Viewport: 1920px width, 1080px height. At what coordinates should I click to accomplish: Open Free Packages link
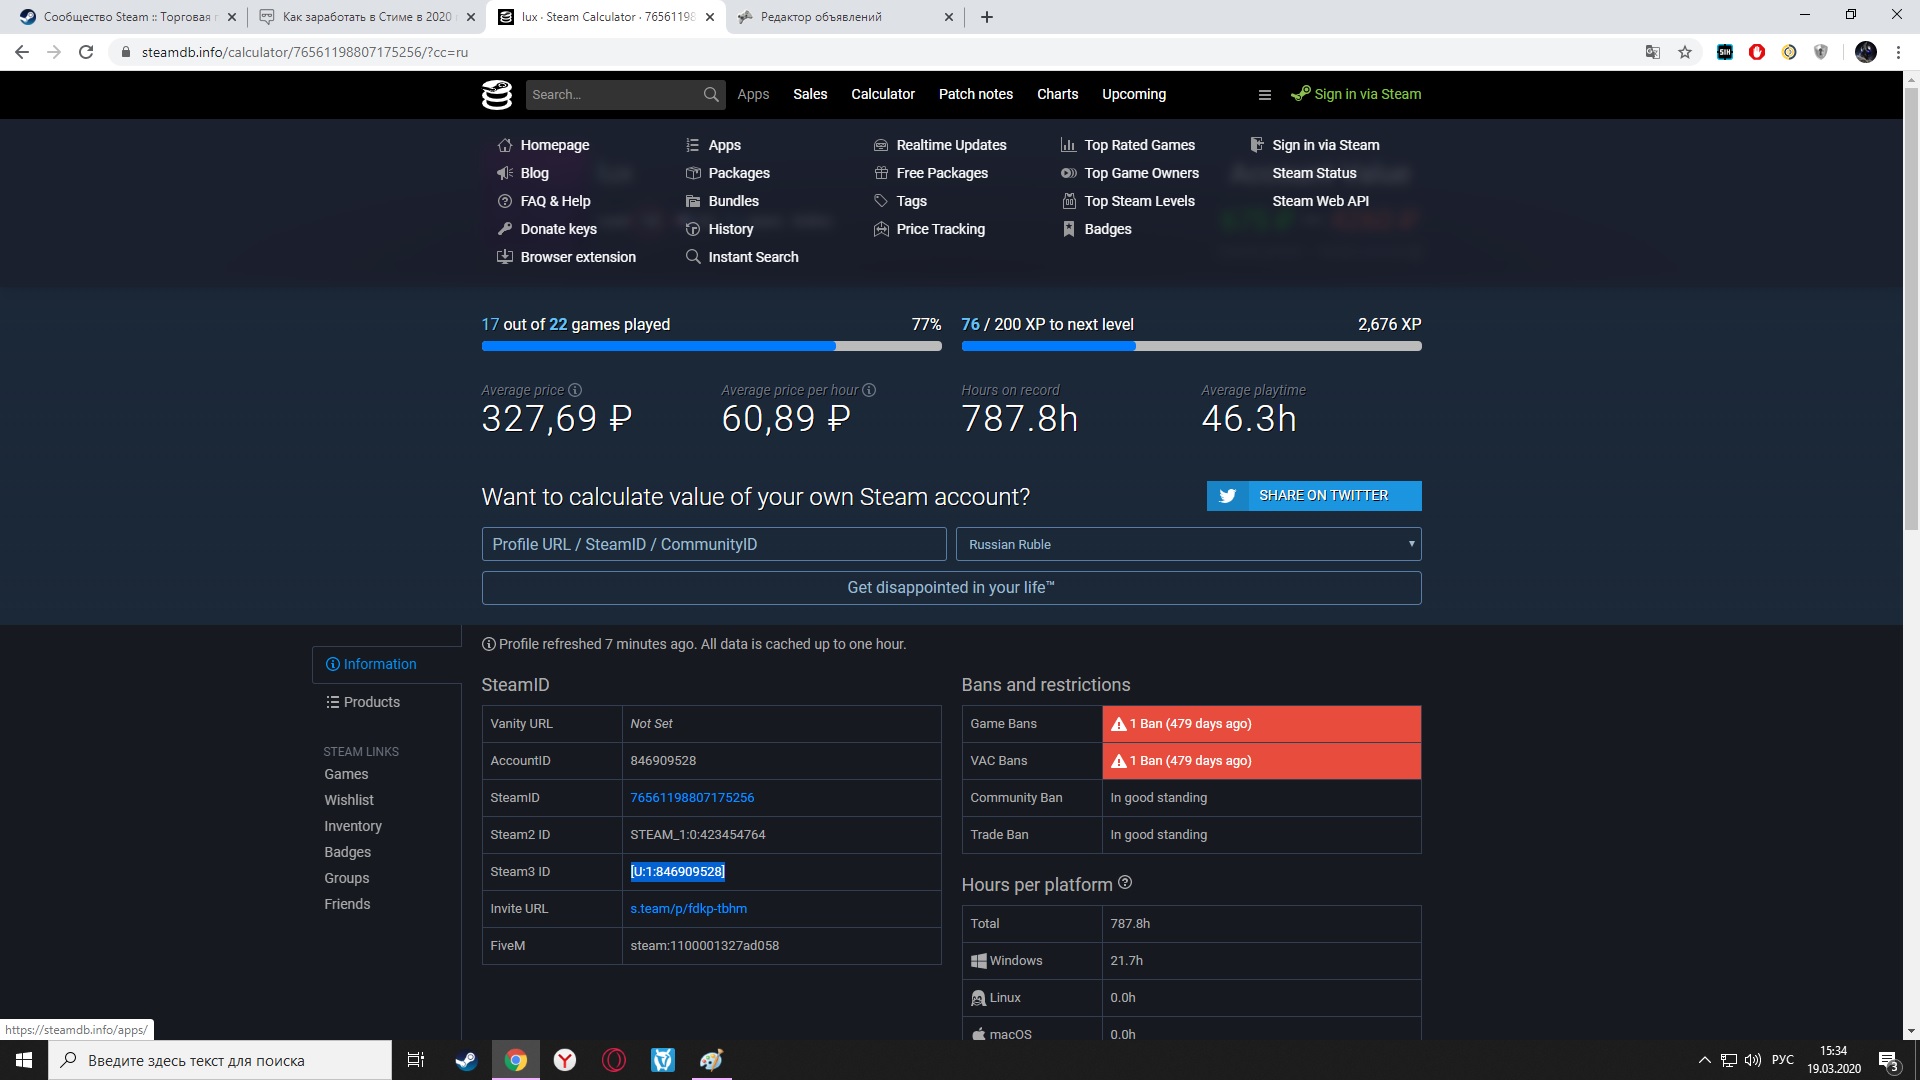tap(931, 173)
